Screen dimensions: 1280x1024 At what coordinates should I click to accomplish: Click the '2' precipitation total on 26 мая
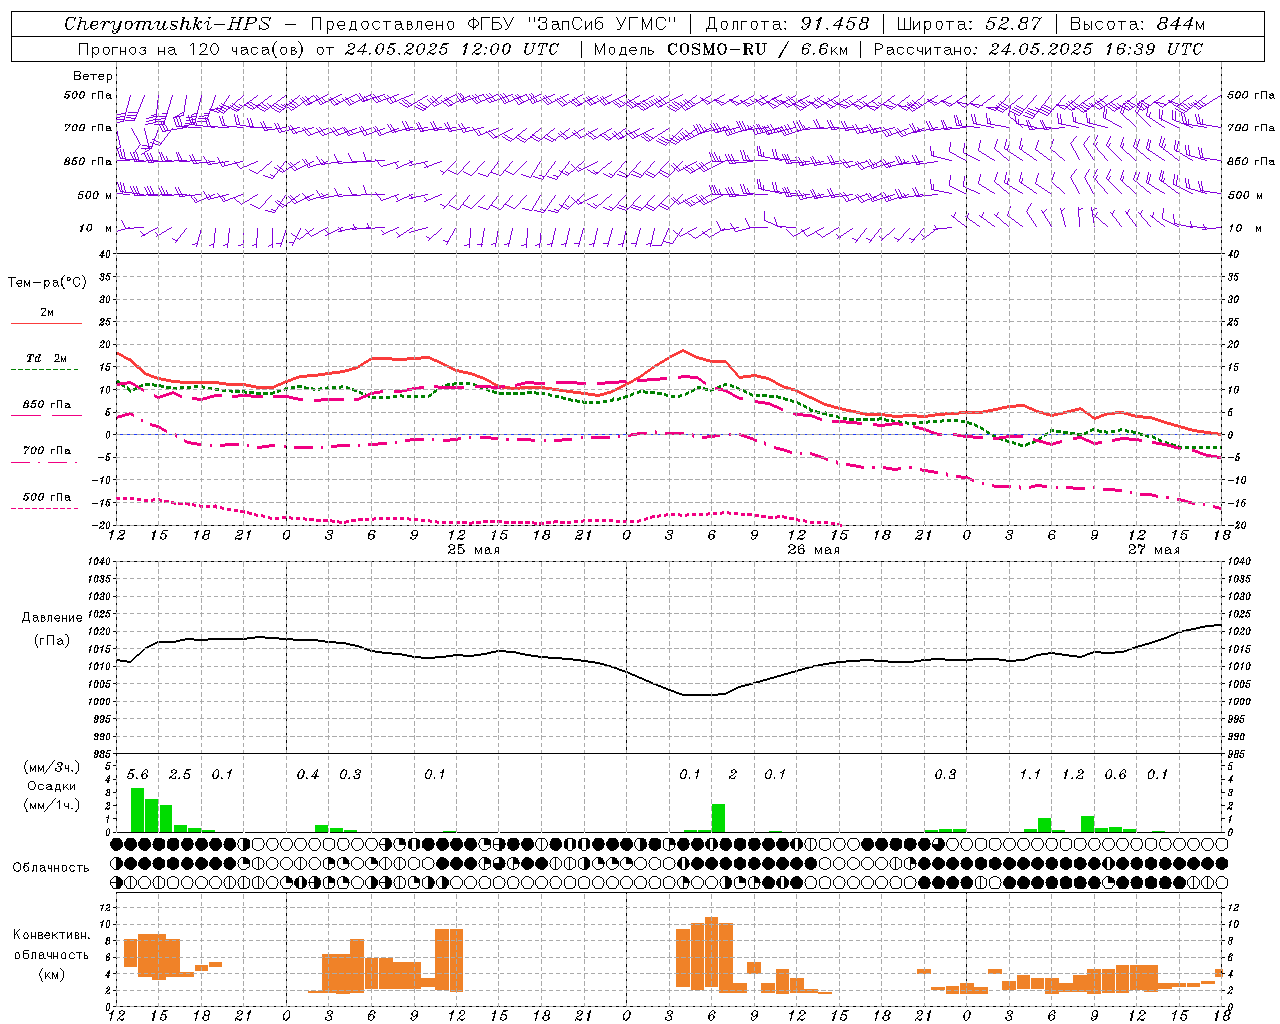tap(733, 775)
